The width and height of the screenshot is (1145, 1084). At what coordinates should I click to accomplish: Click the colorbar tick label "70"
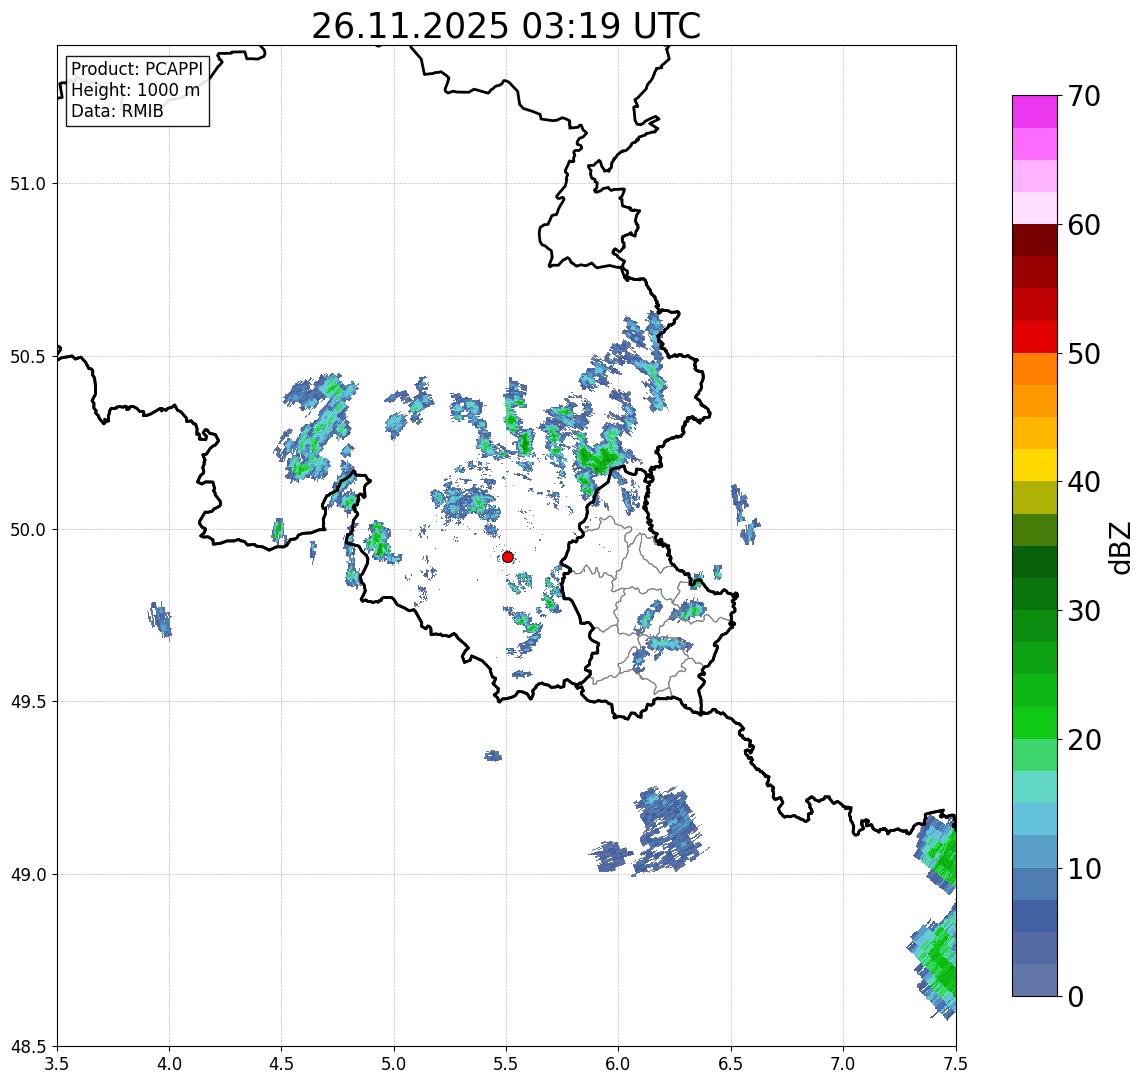pyautogui.click(x=1084, y=96)
